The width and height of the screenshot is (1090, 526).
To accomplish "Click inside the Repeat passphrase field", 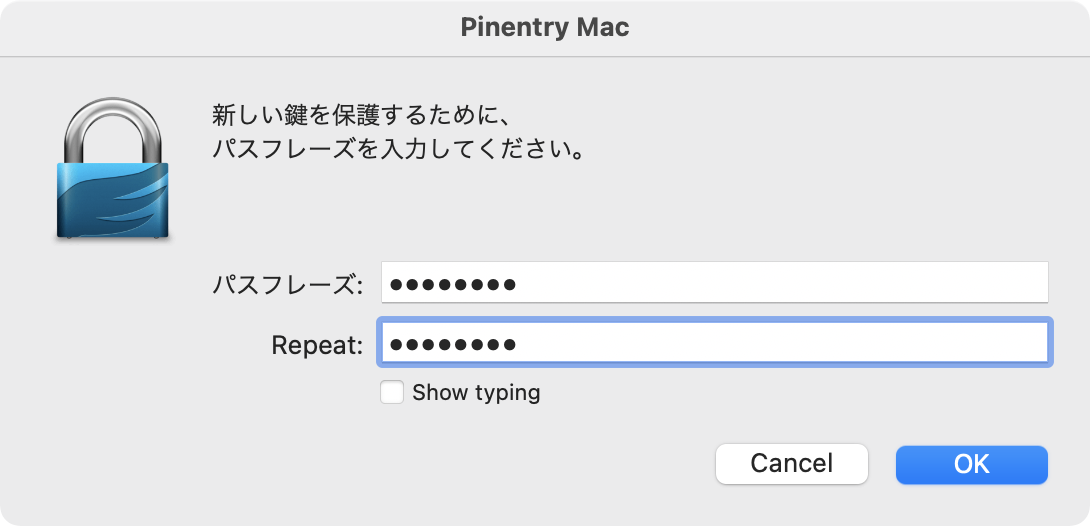I will click(x=715, y=342).
